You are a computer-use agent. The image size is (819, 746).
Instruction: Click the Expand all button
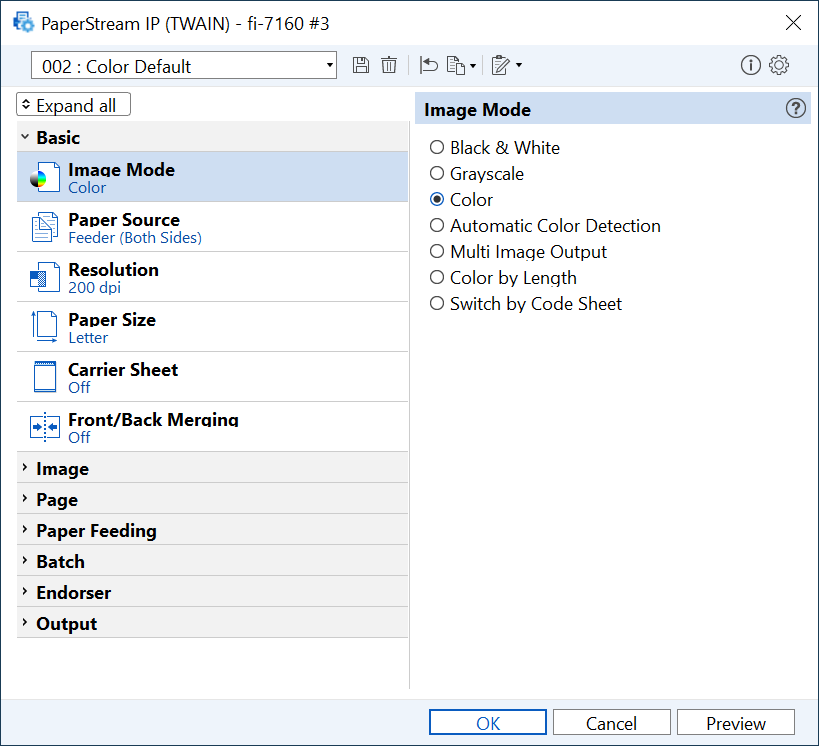pos(73,104)
